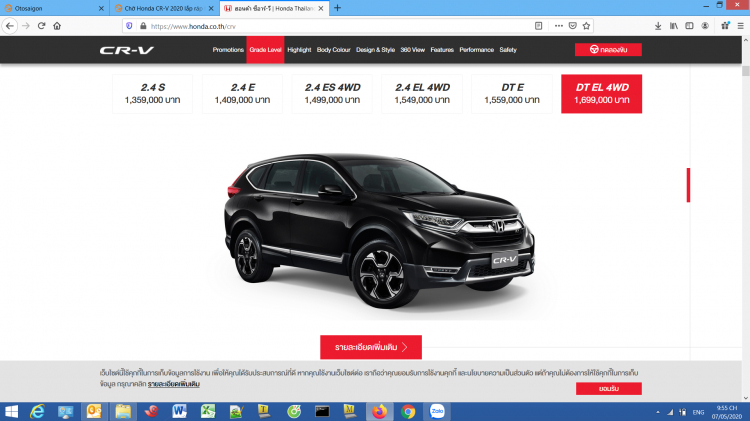
Task: Bookmark this page with the star icon
Action: point(586,26)
